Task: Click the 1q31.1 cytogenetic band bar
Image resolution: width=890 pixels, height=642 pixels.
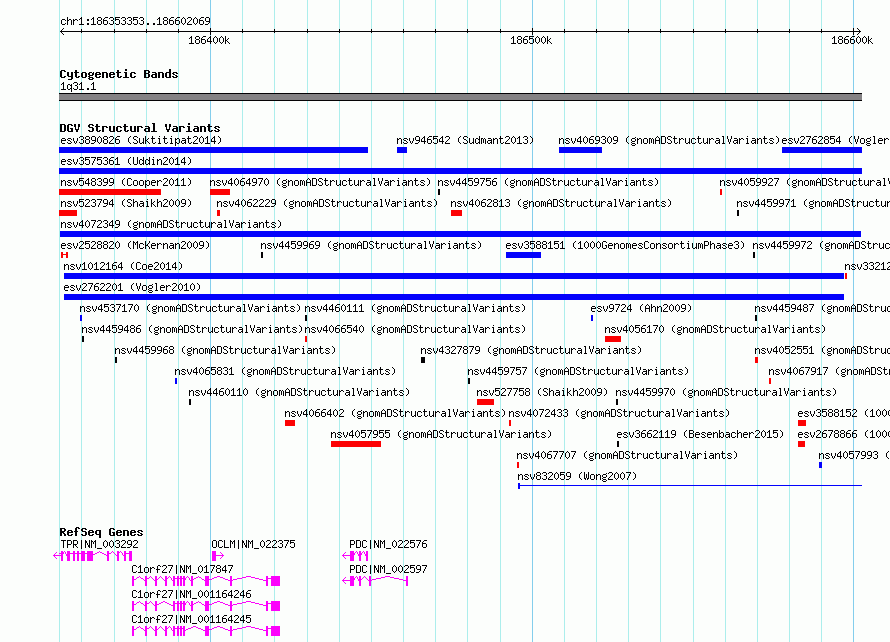Action: (x=460, y=98)
